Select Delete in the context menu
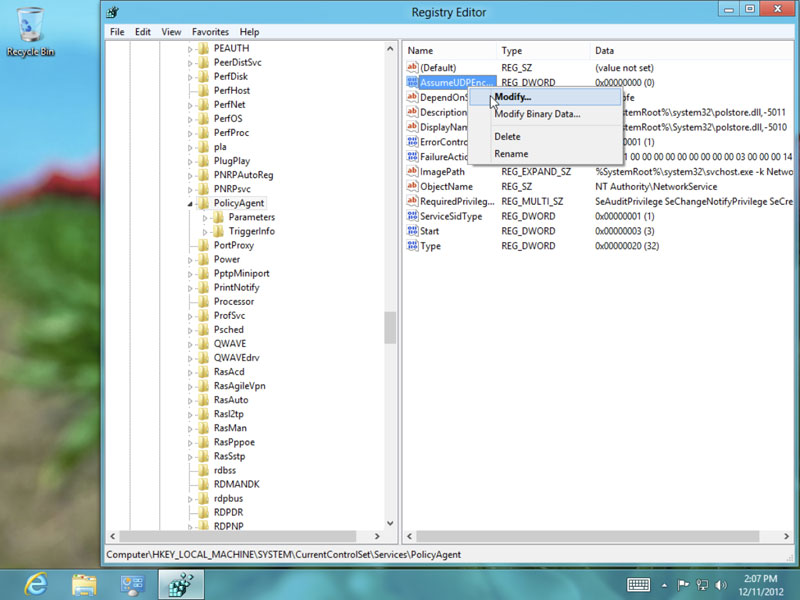 point(507,136)
